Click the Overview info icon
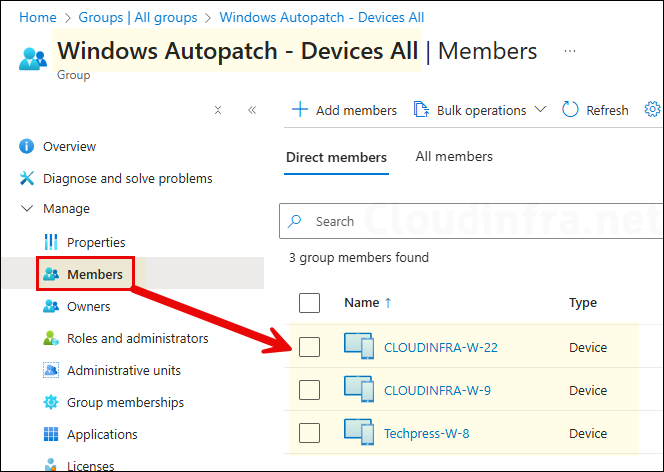This screenshot has height=472, width=664. click(x=26, y=147)
